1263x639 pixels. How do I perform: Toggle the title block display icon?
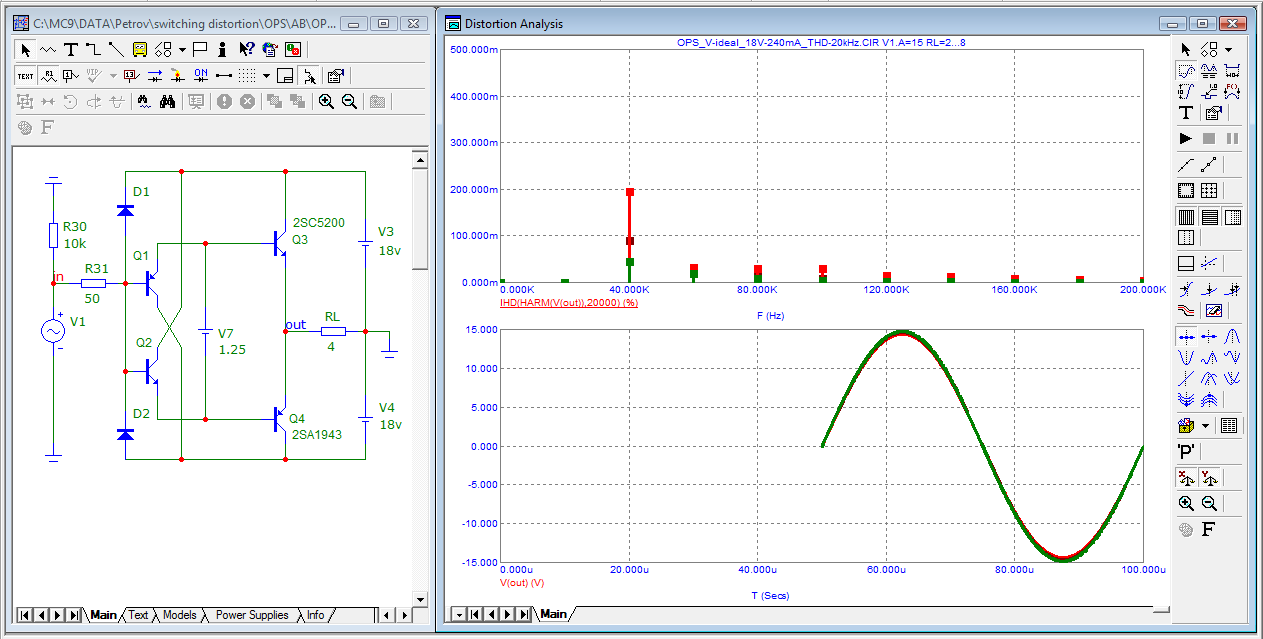285,75
